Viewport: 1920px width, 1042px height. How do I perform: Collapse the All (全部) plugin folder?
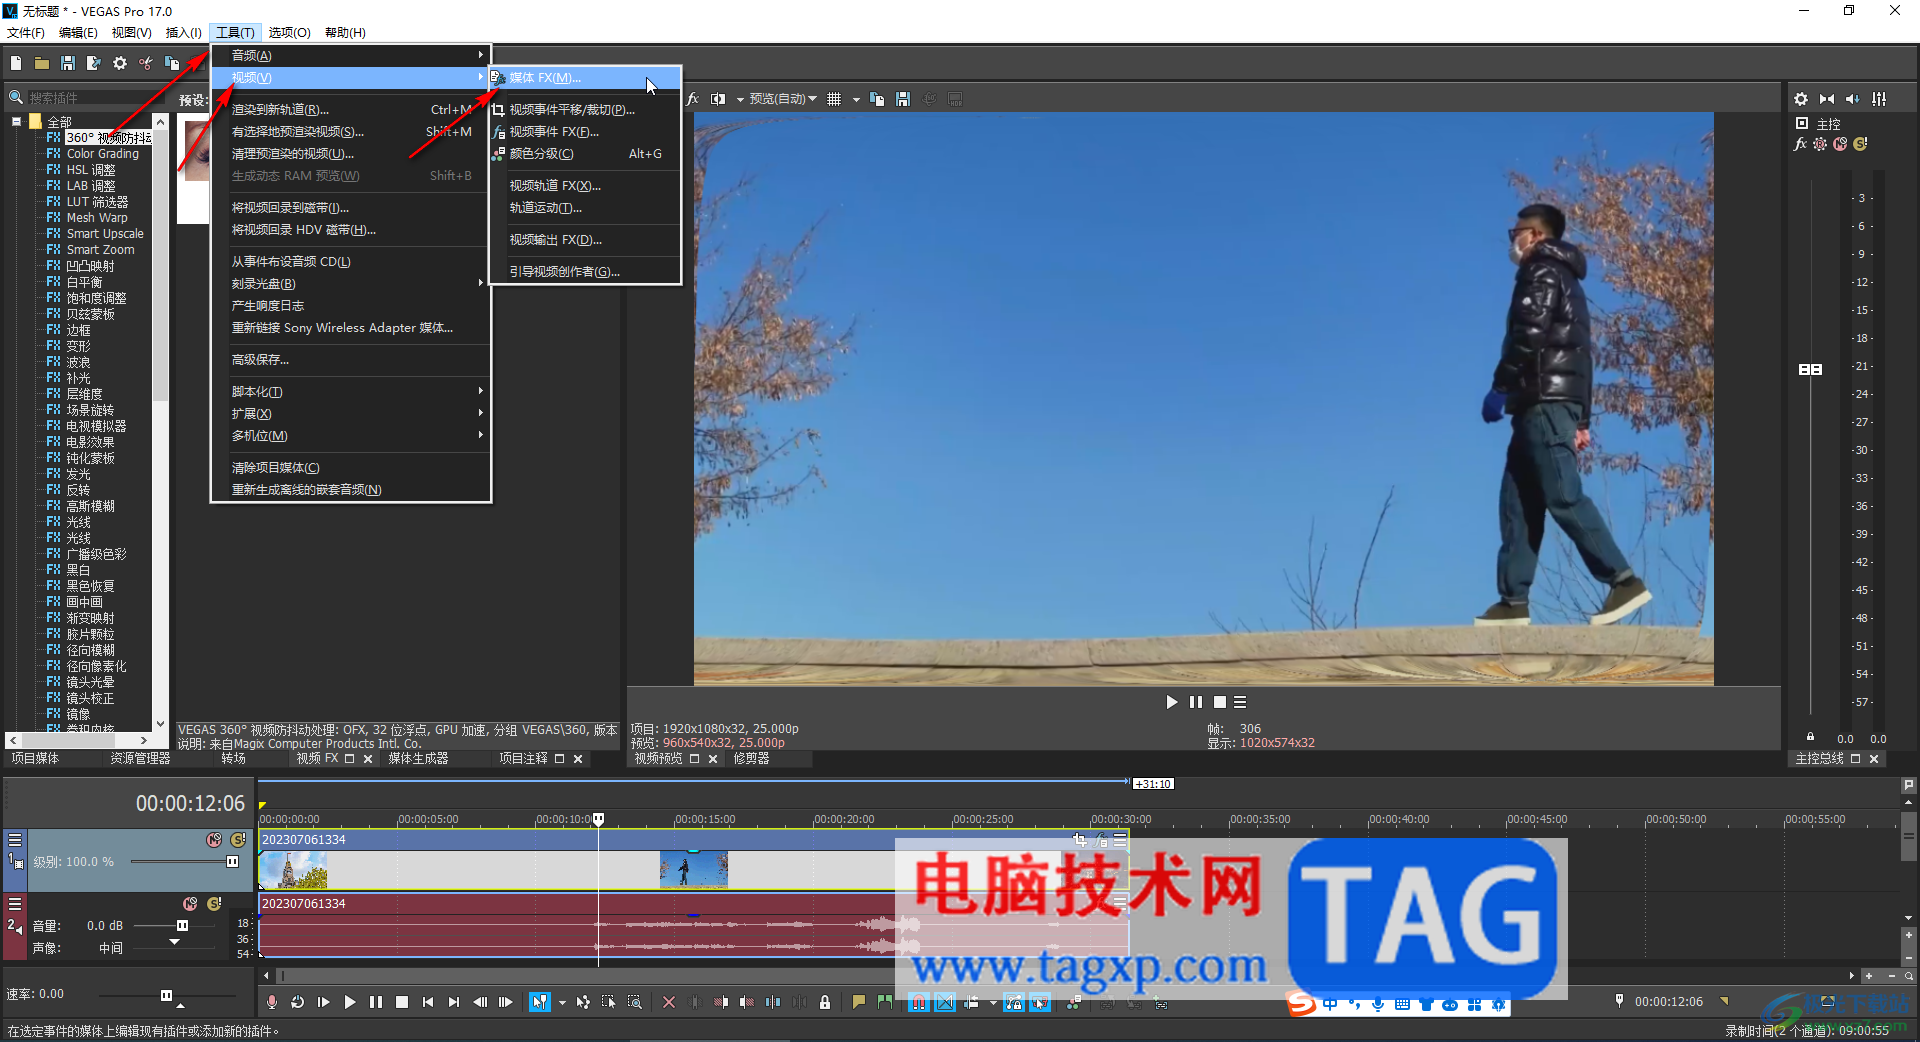(x=17, y=121)
